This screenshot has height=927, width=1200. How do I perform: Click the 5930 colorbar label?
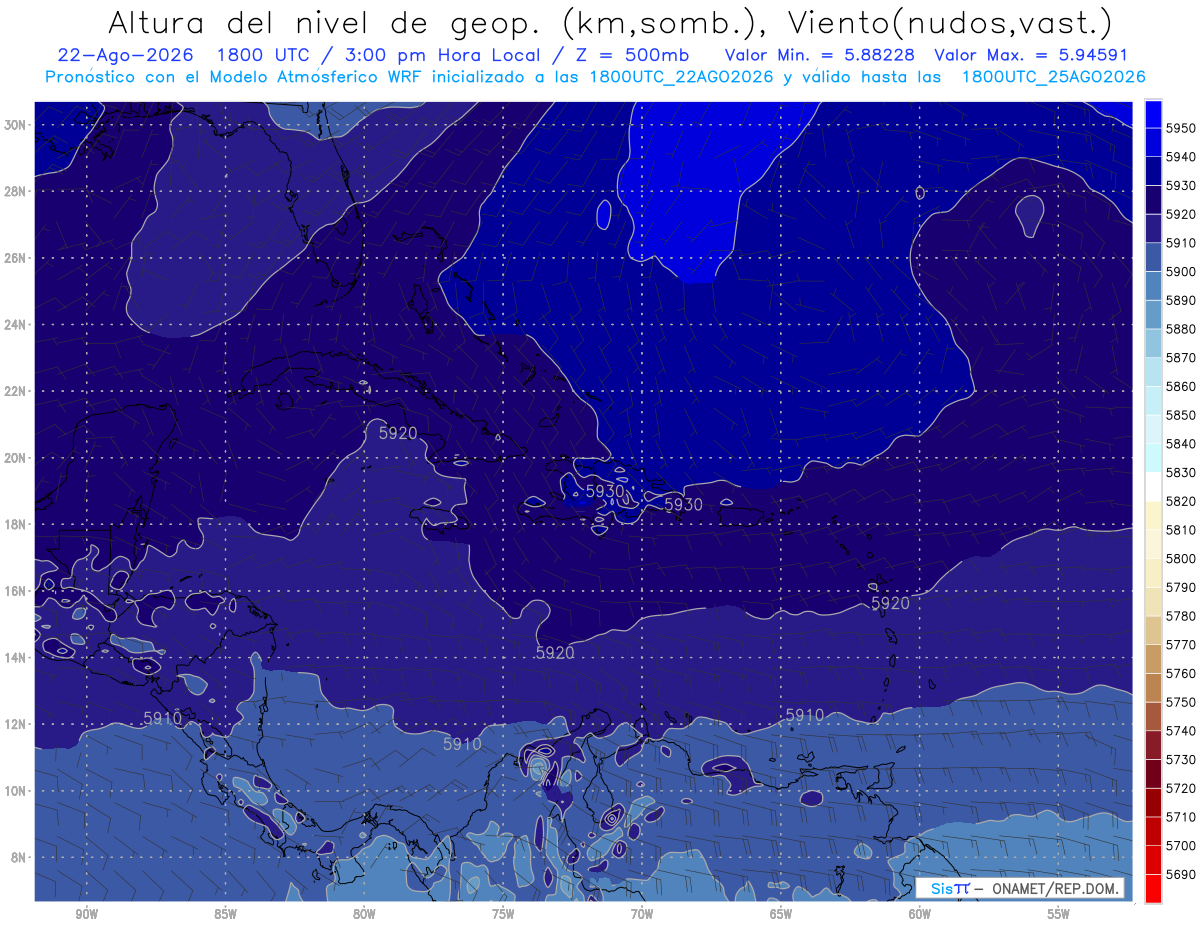[x=1182, y=185]
